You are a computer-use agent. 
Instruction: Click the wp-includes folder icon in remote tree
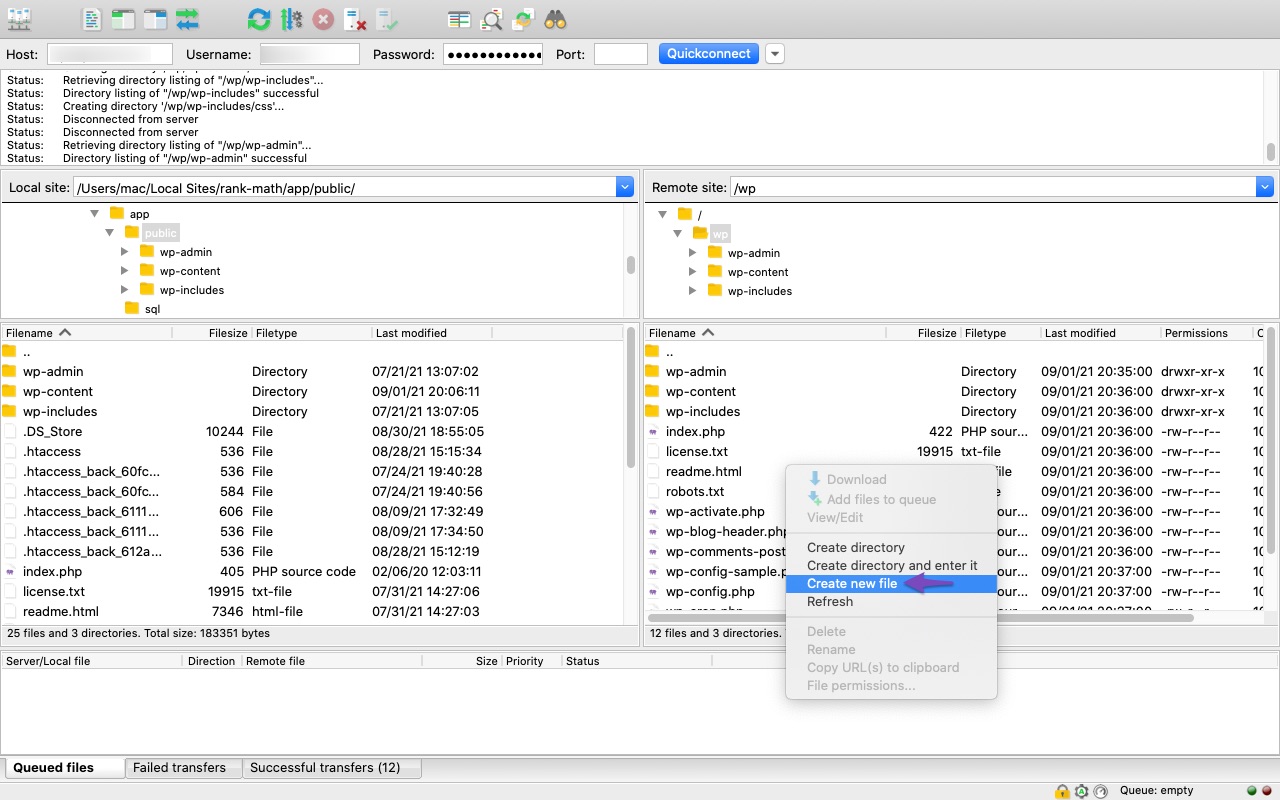(714, 290)
